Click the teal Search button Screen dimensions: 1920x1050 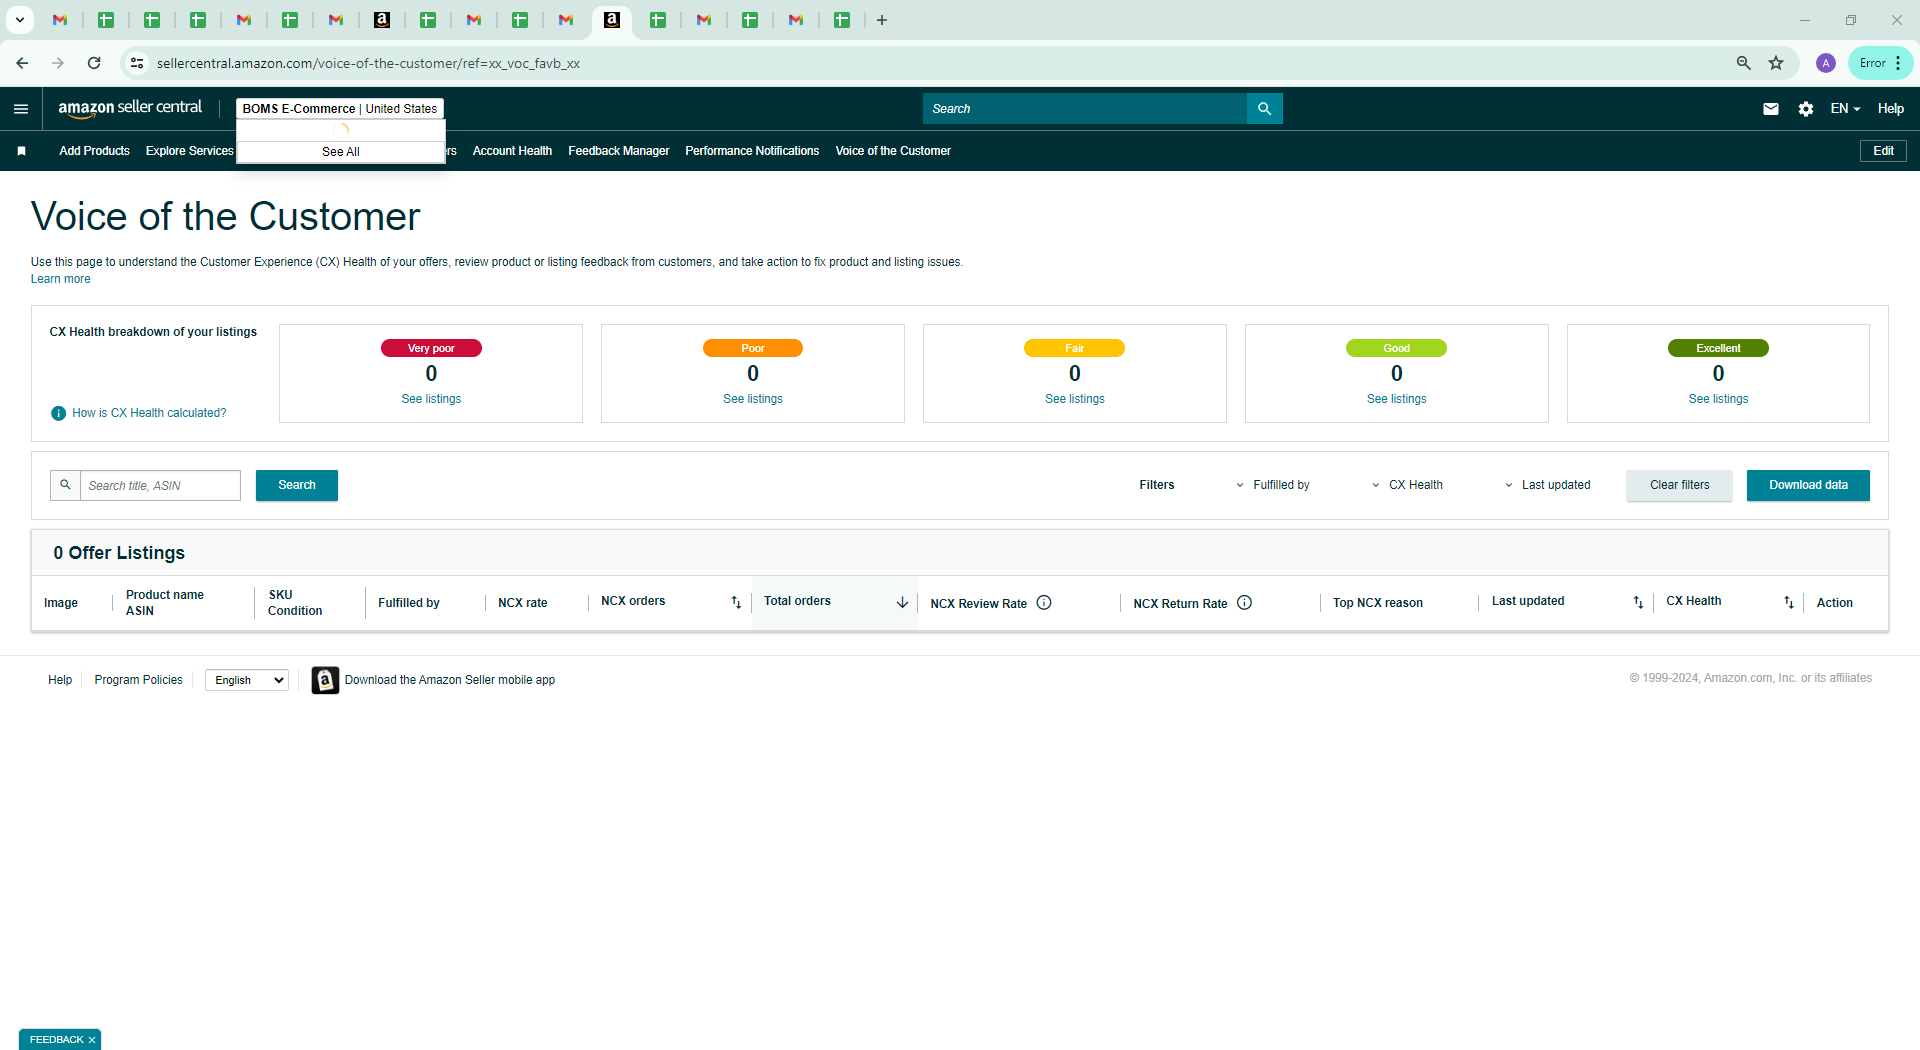[x=297, y=485]
